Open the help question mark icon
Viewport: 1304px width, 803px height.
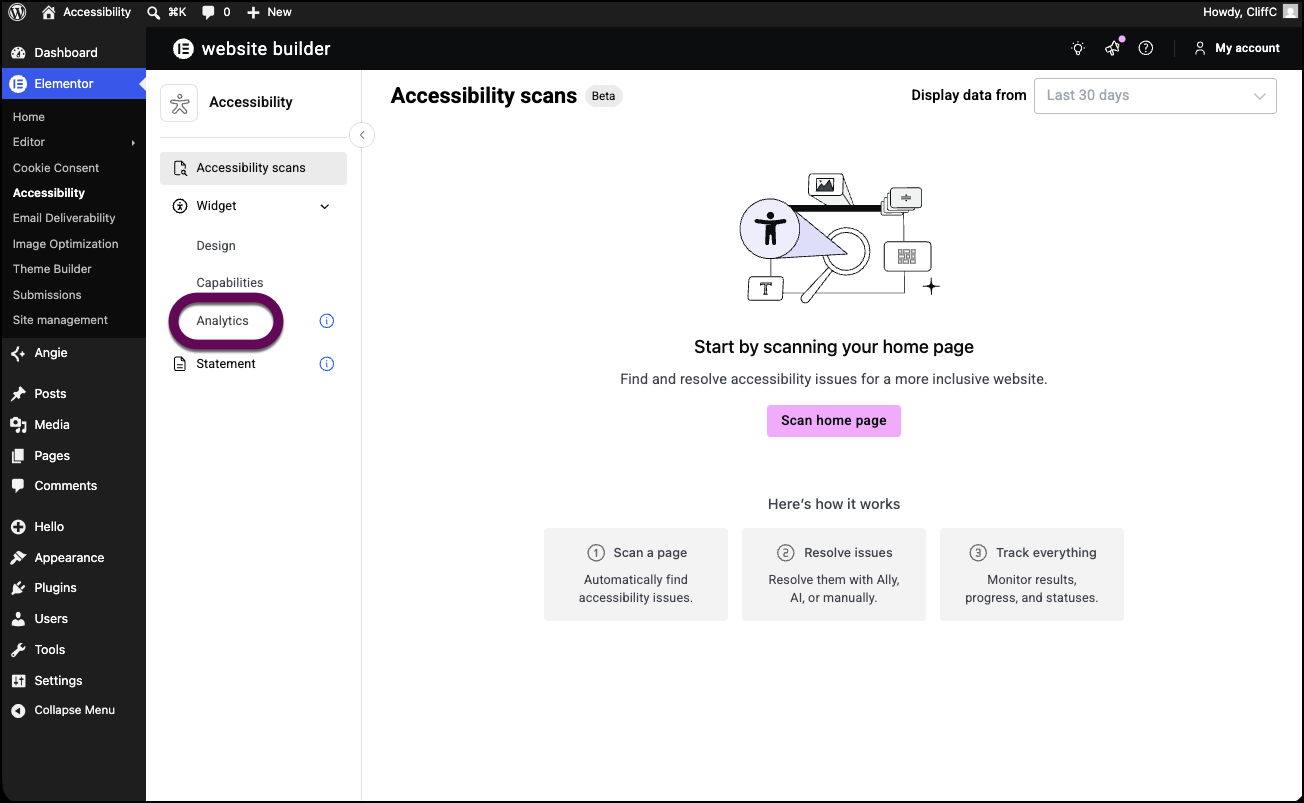[1146, 48]
